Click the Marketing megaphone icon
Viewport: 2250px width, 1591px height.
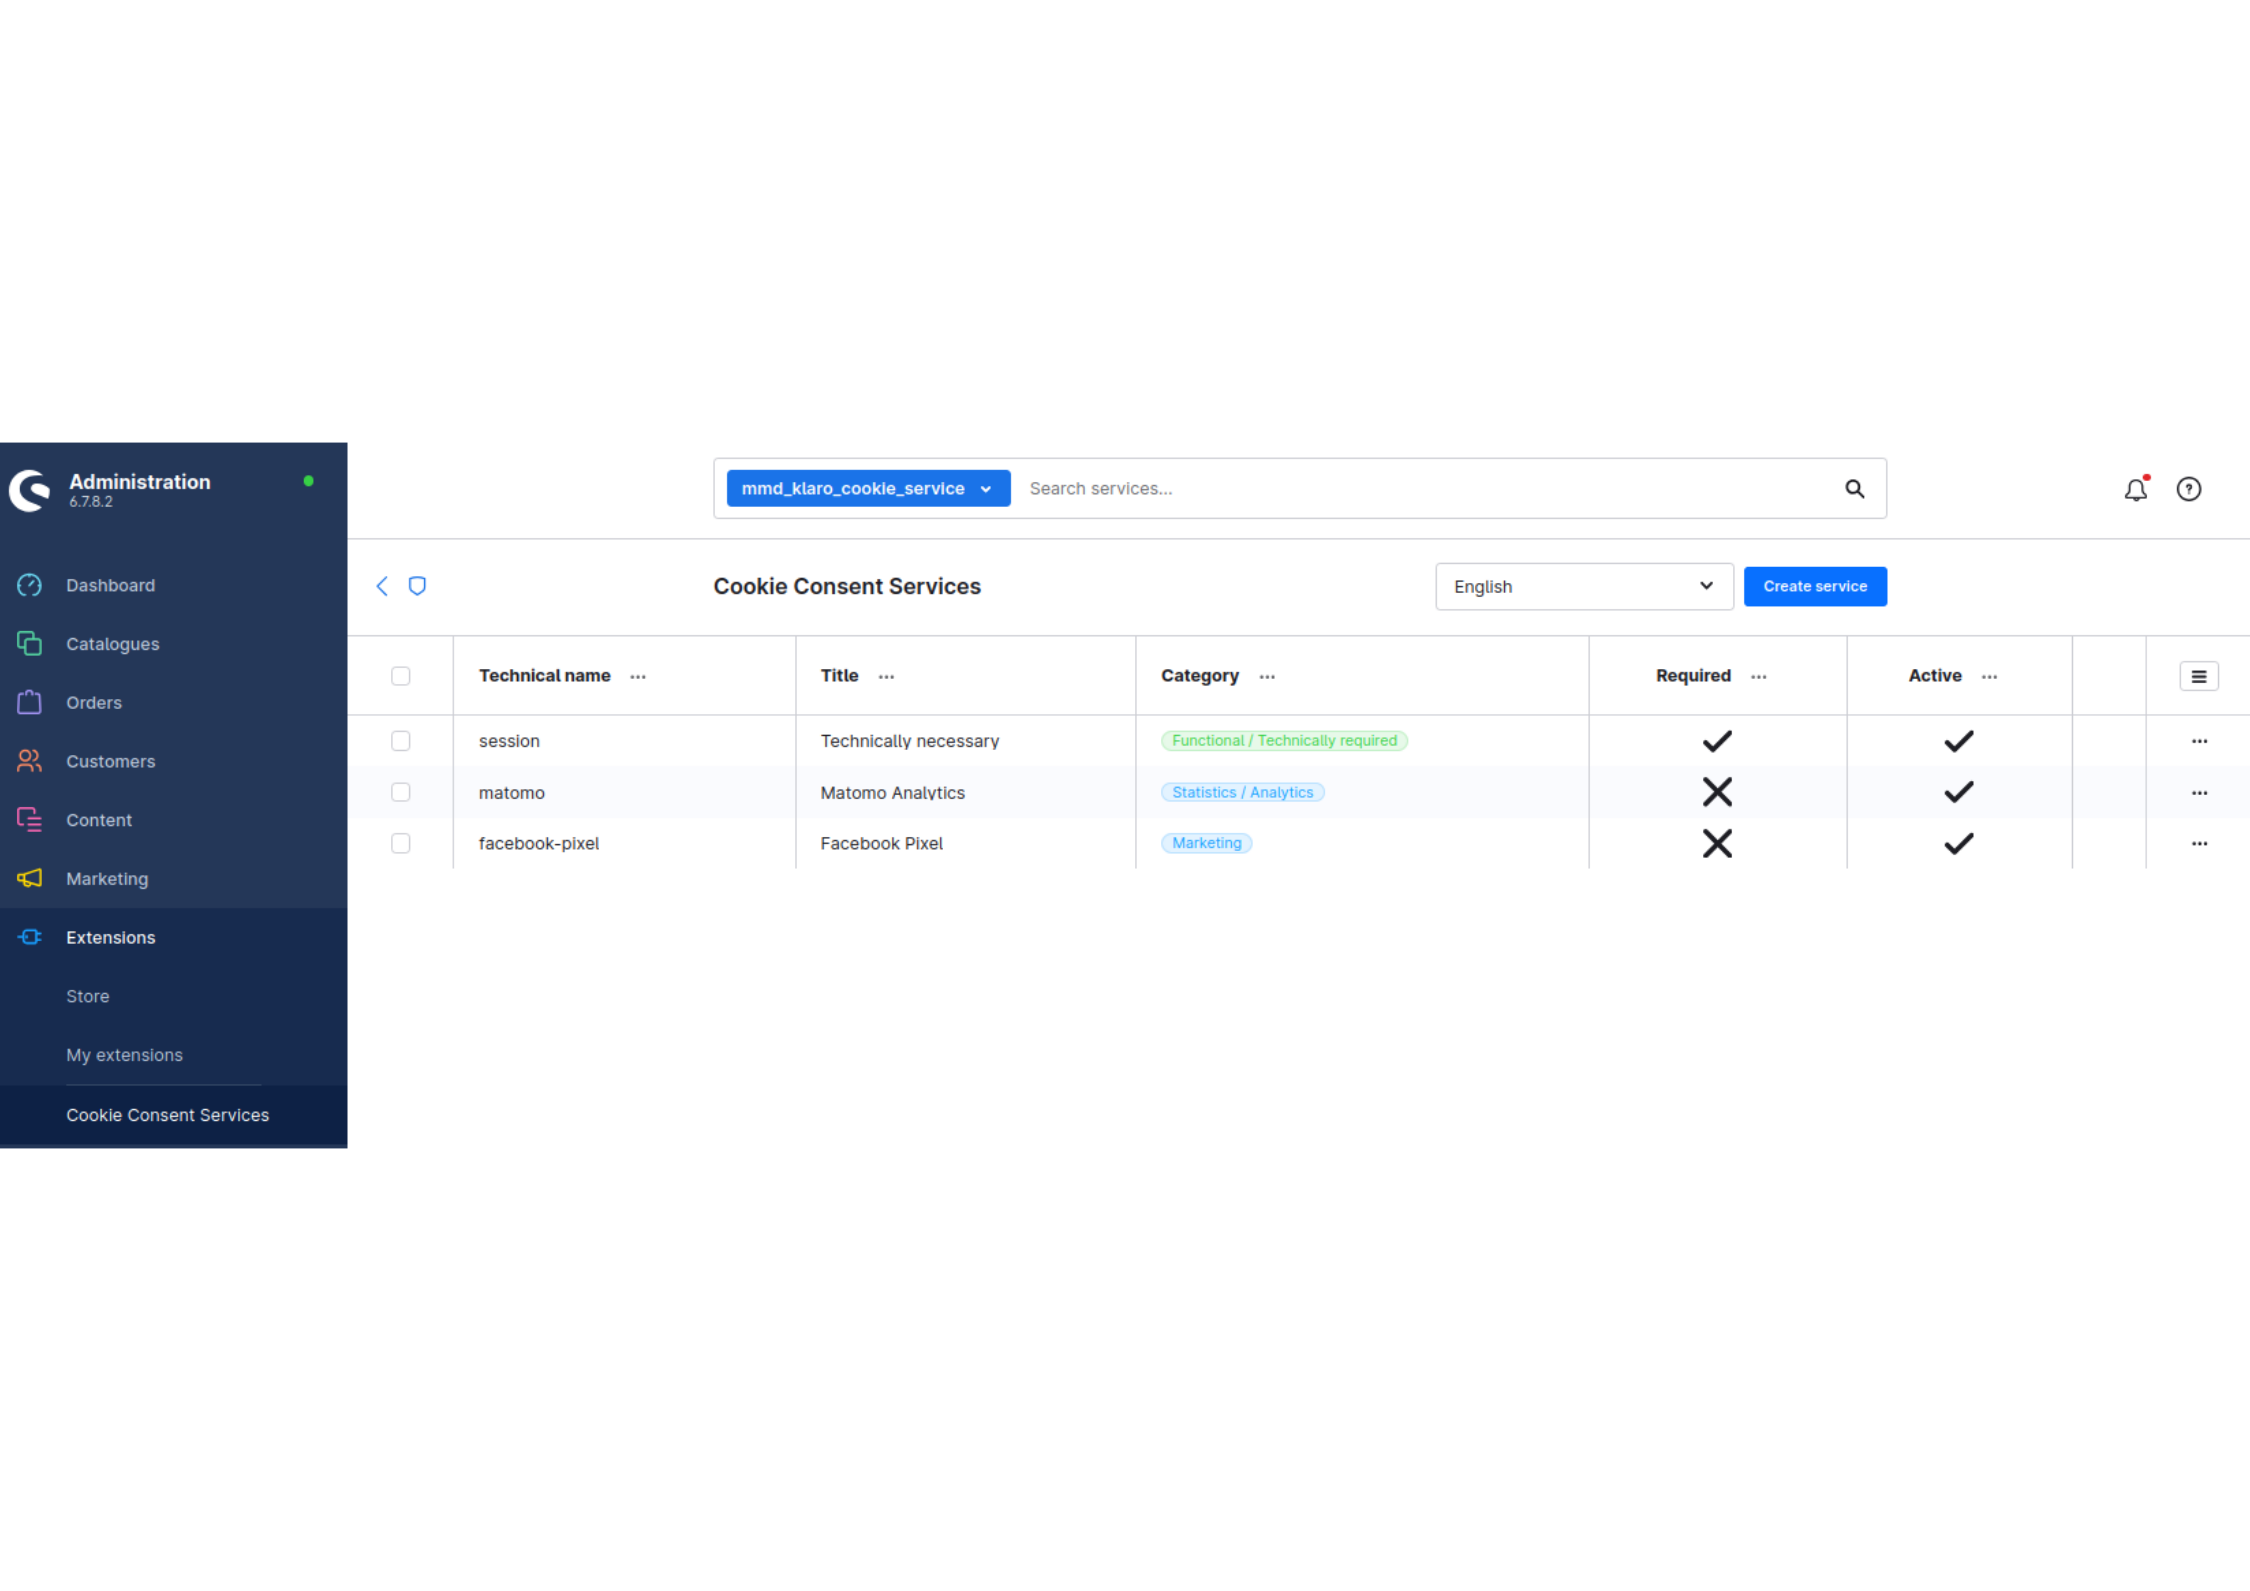click(x=29, y=878)
